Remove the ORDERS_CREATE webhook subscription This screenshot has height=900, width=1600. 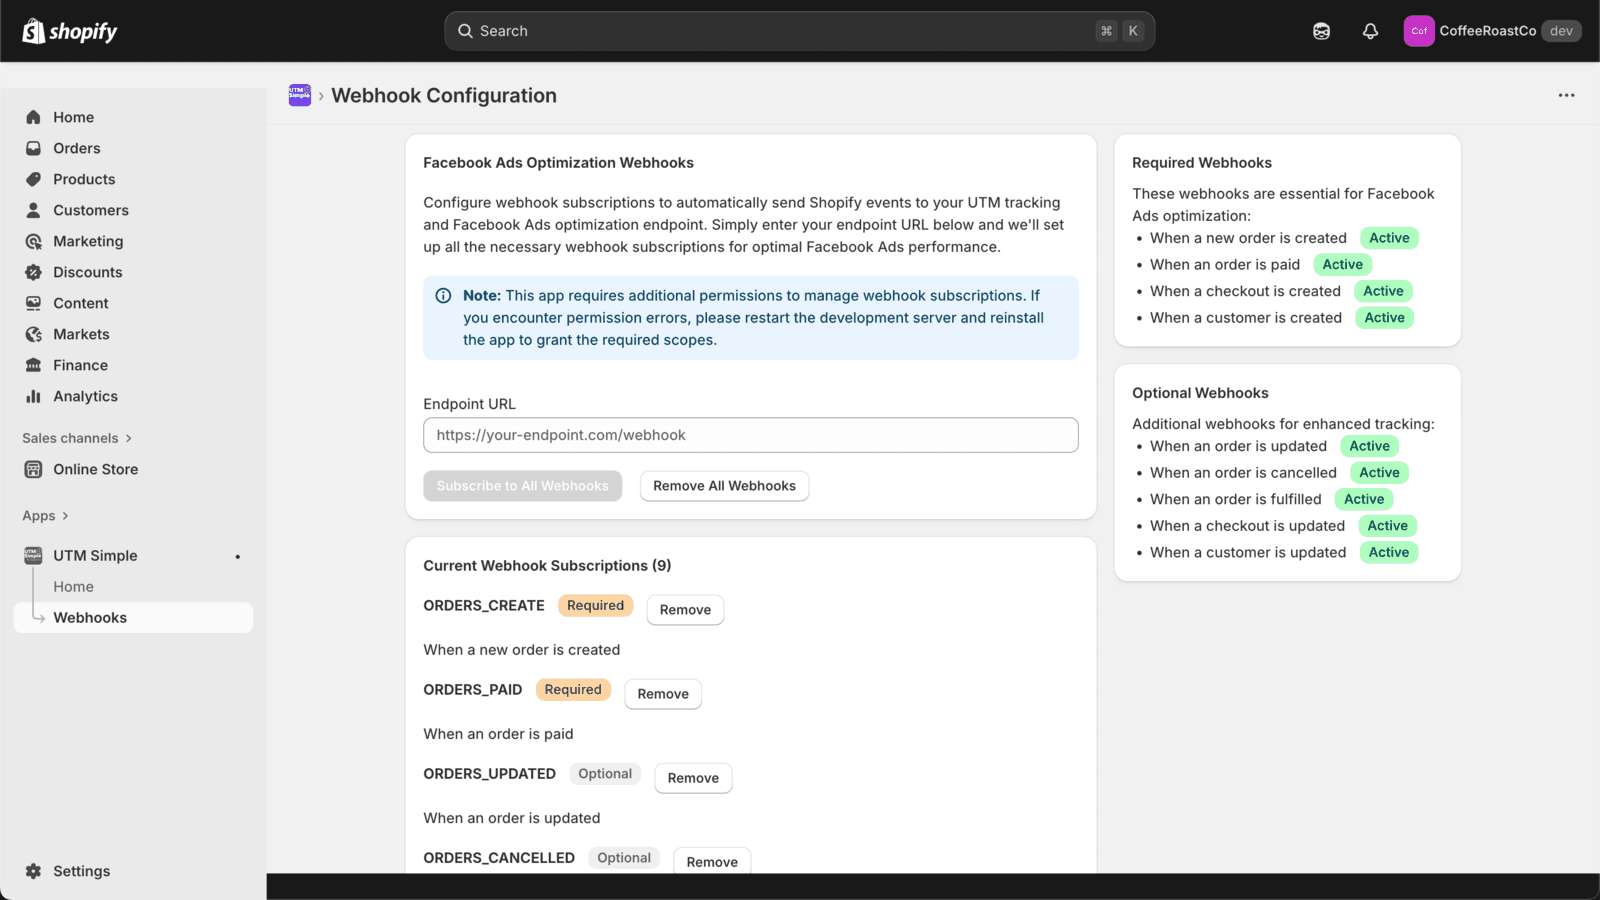point(685,609)
